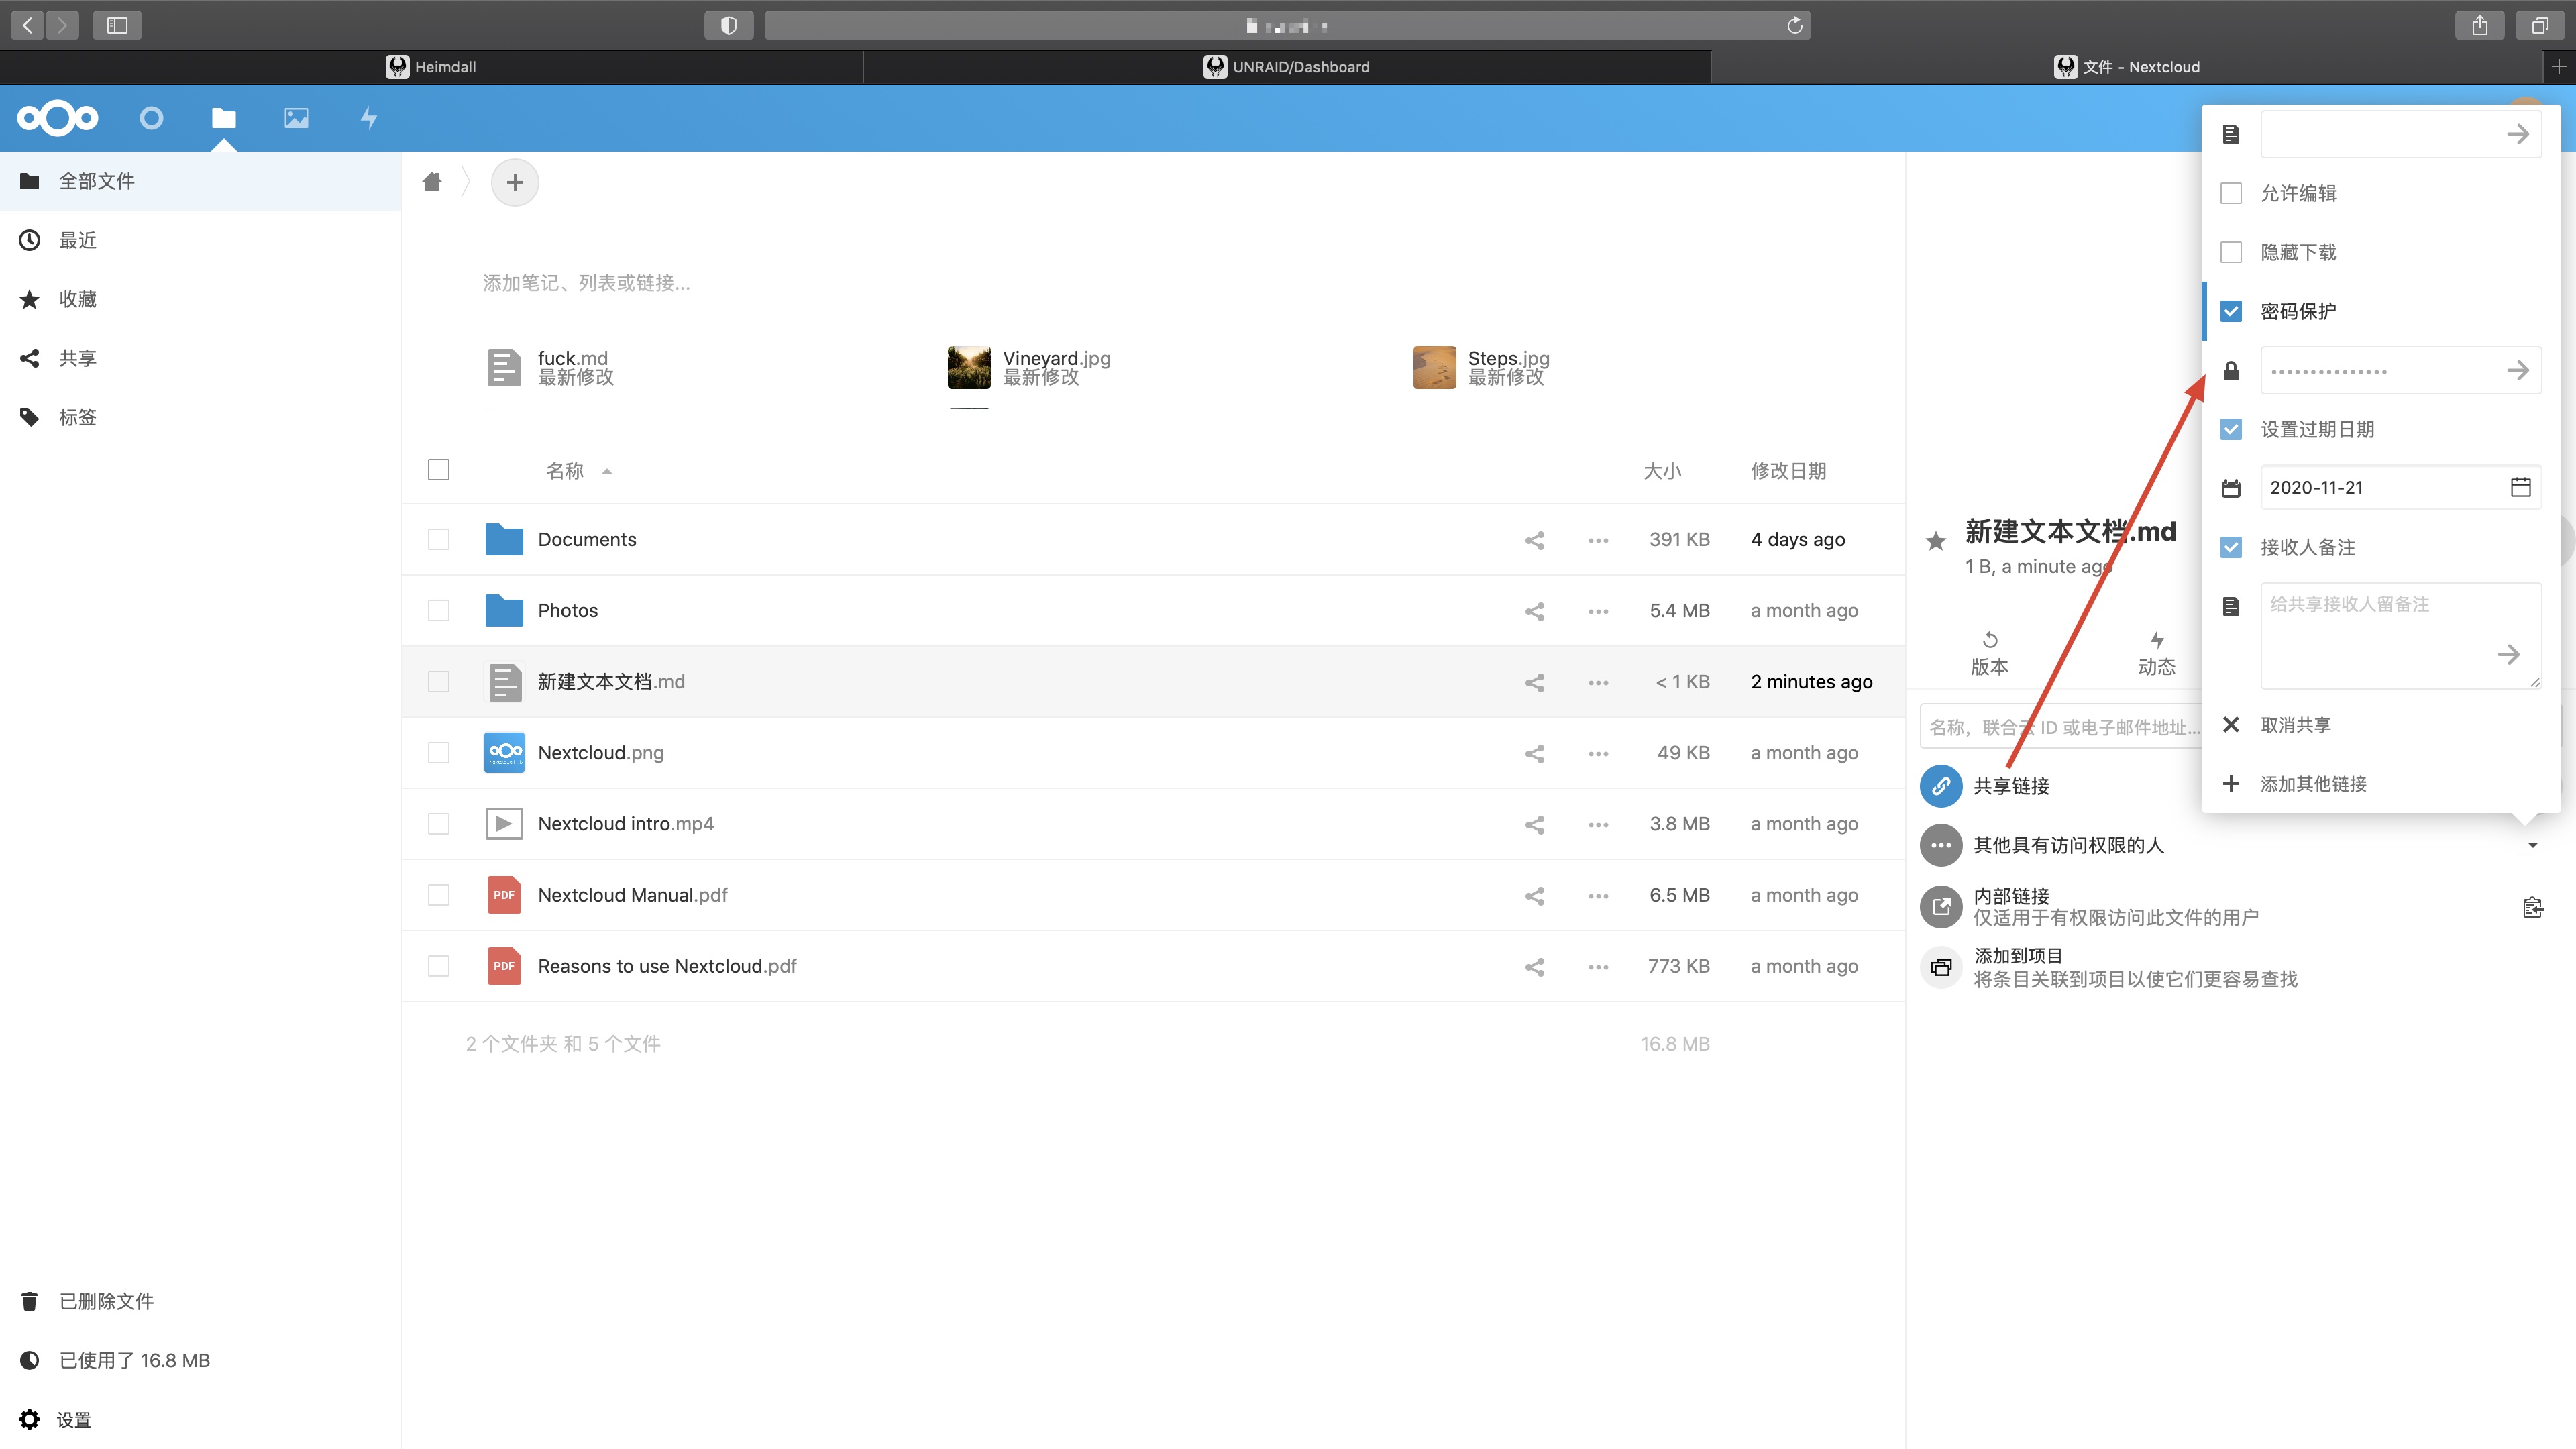Copy the internal link with the clipboard icon
Screen dimensions: 2576x1449
coord(2532,907)
